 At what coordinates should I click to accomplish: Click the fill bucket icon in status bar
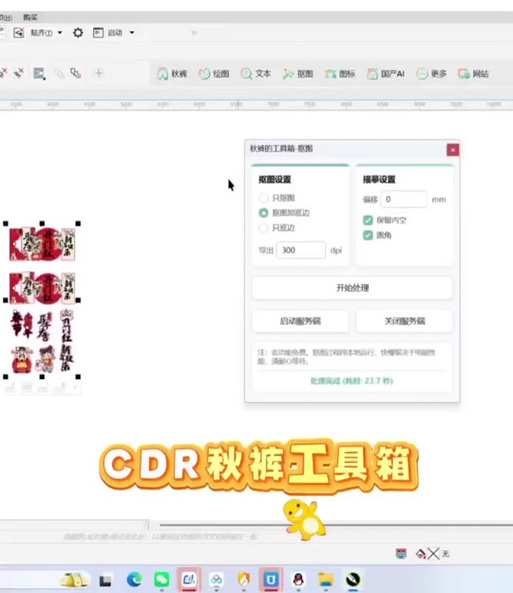(x=420, y=554)
